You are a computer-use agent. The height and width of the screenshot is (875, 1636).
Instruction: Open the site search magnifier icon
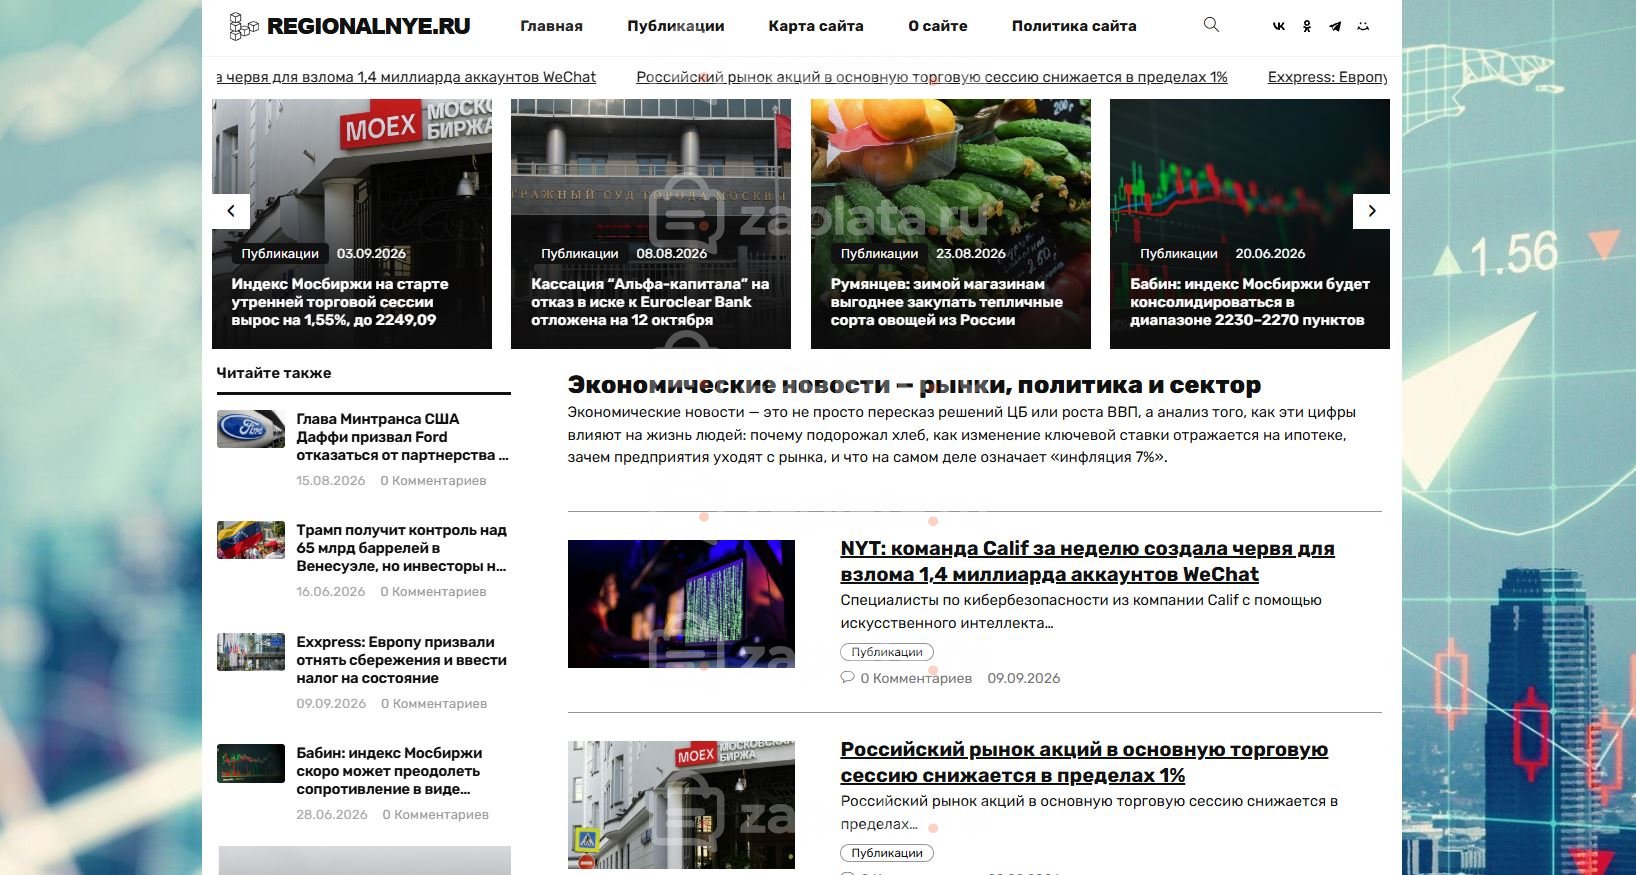(1211, 25)
